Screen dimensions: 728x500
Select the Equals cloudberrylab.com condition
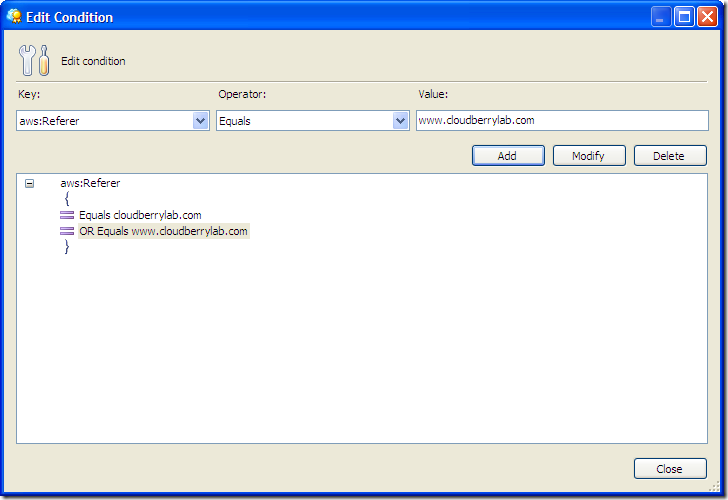[x=140, y=215]
